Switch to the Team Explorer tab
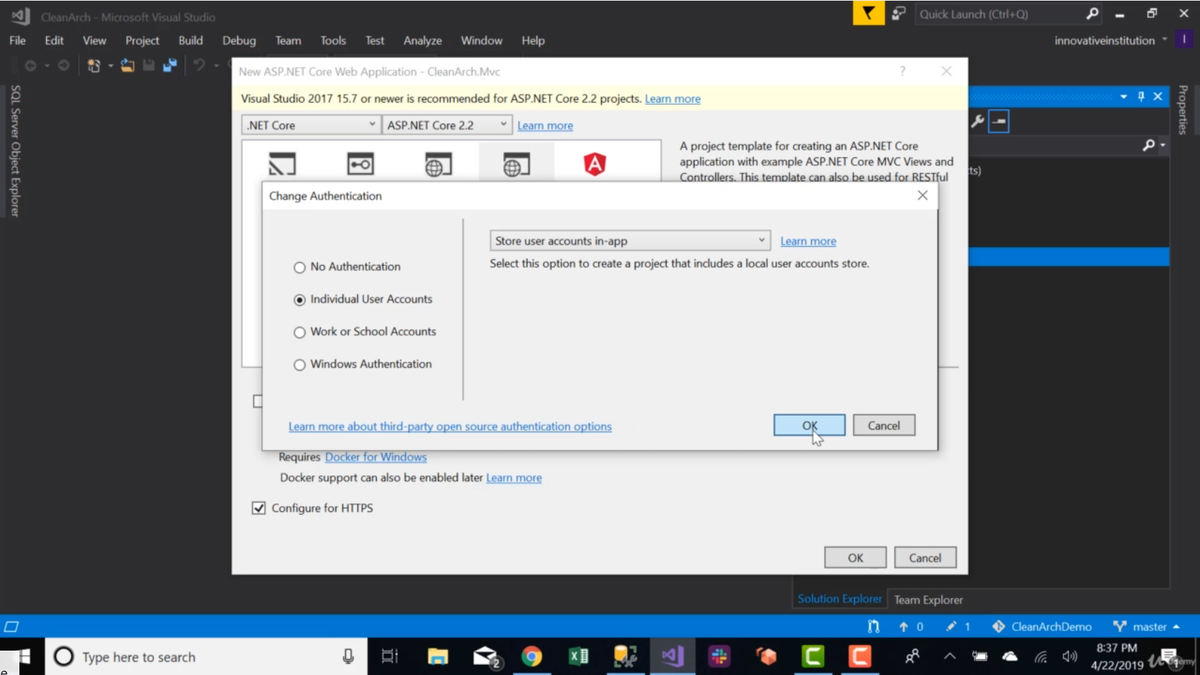This screenshot has width=1200, height=675. coord(928,600)
